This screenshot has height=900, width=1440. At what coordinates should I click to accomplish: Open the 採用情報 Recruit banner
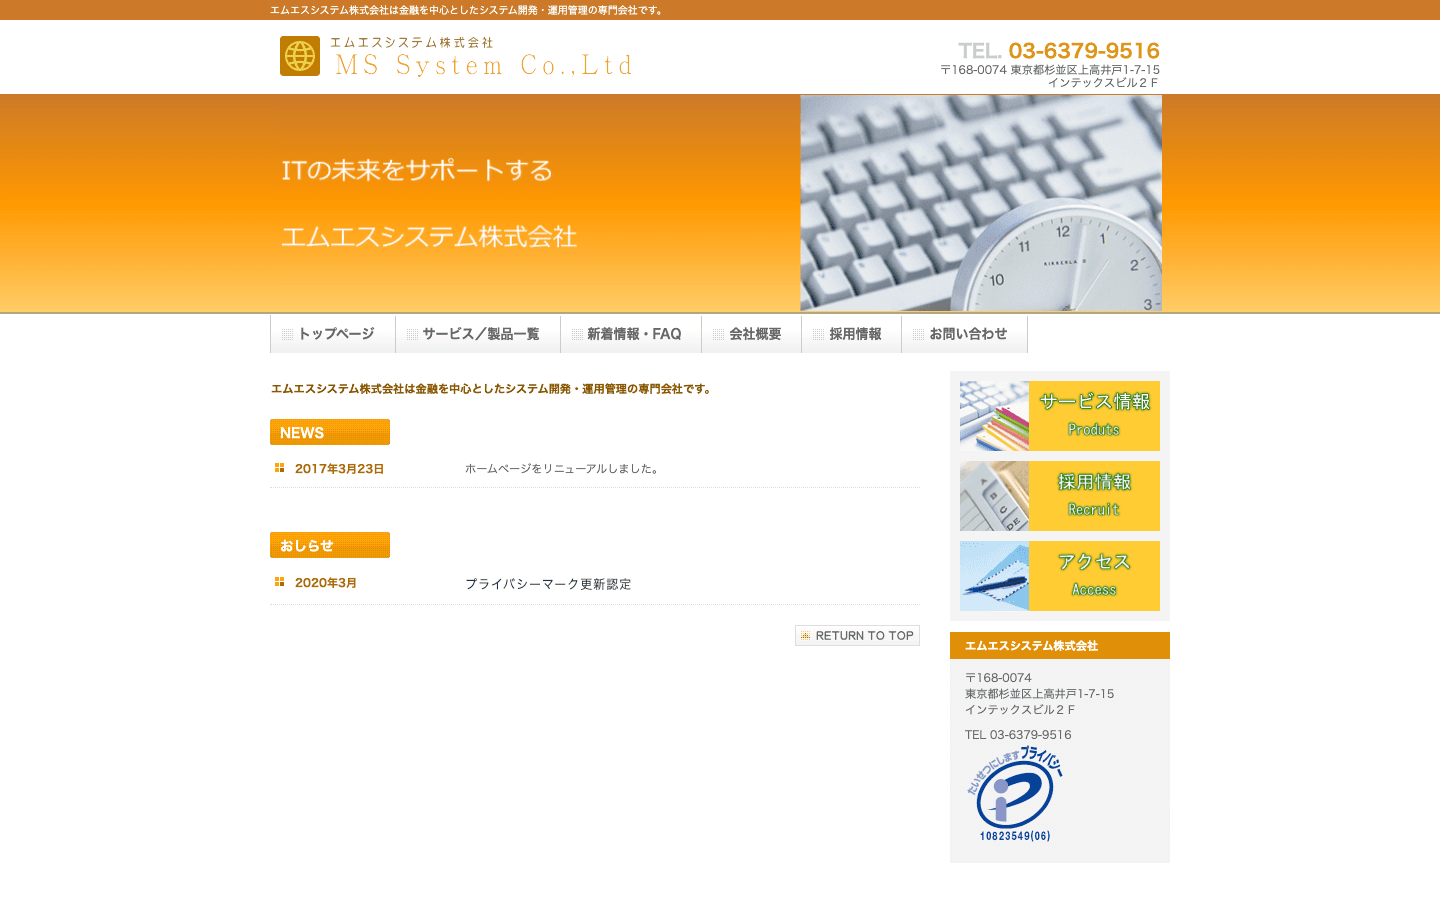tap(1060, 496)
